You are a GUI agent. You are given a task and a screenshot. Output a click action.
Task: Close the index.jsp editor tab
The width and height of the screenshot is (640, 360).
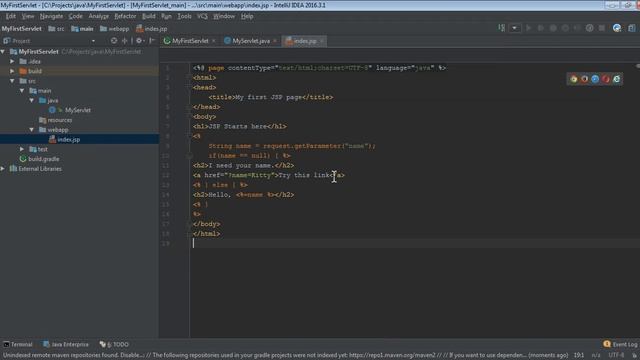coord(322,41)
